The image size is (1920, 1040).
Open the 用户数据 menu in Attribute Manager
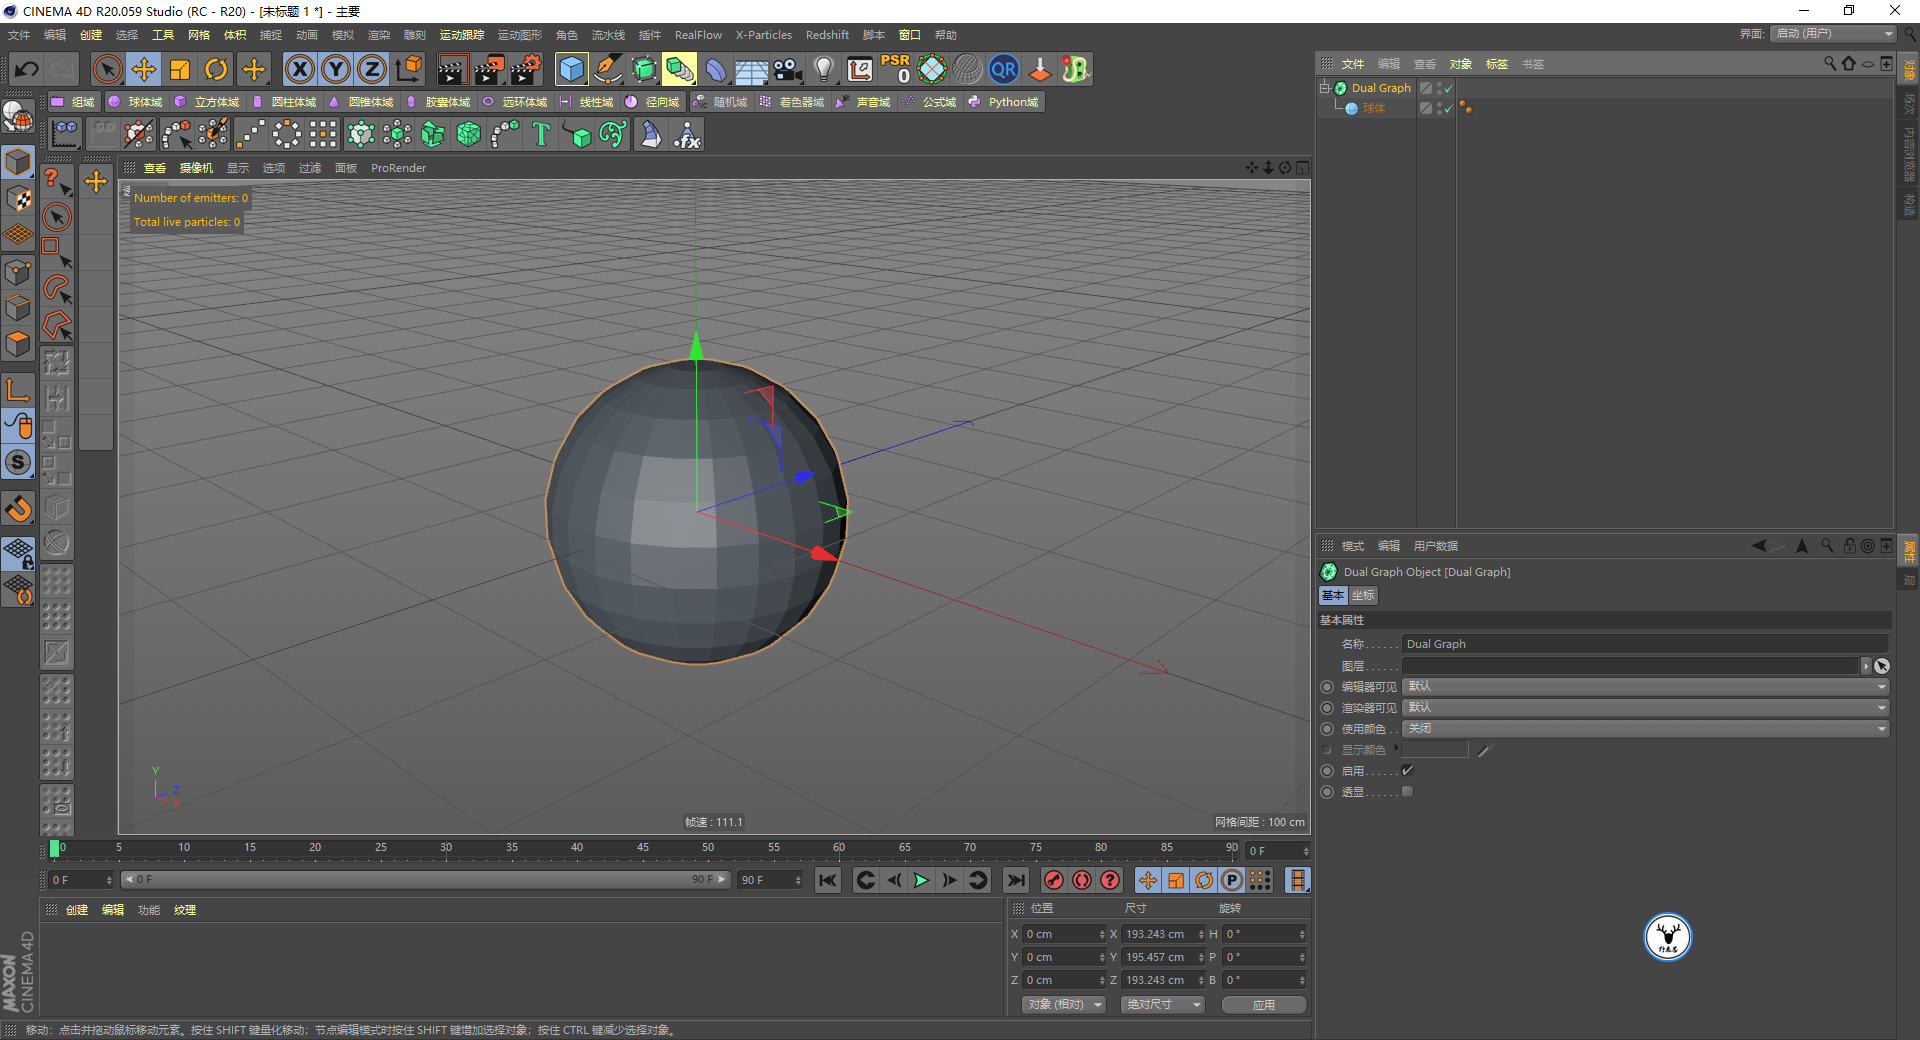point(1436,546)
